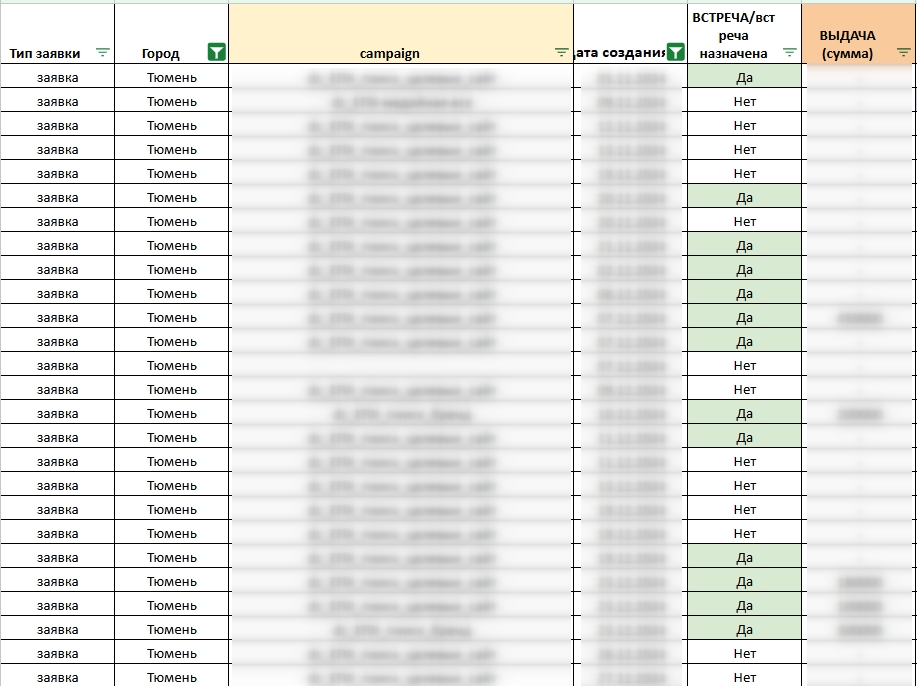Select the first blurred date cell under Дата создания

click(630, 77)
